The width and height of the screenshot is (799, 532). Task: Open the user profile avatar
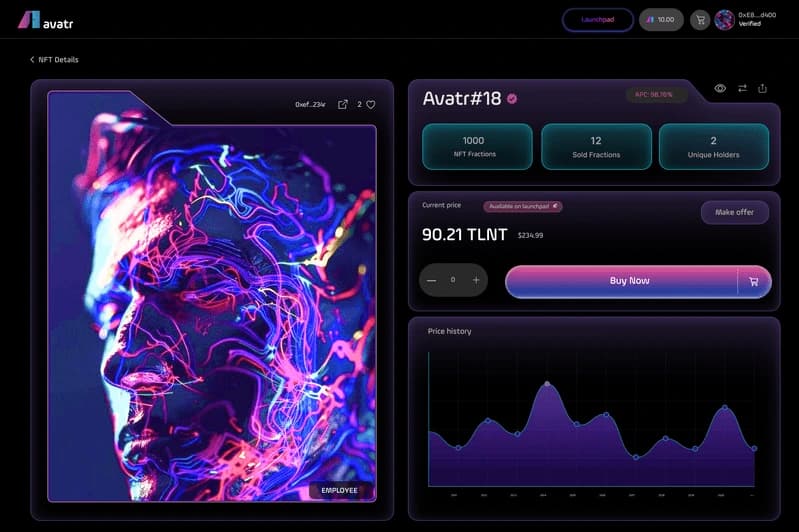[724, 19]
